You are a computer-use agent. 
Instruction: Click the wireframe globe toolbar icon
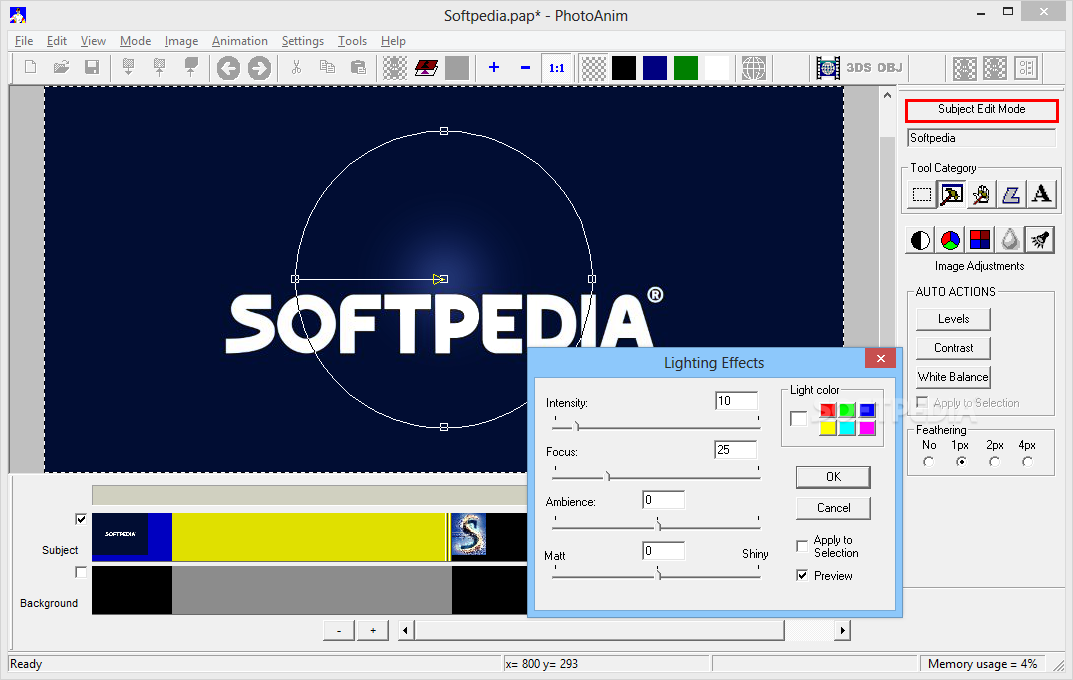pyautogui.click(x=753, y=68)
